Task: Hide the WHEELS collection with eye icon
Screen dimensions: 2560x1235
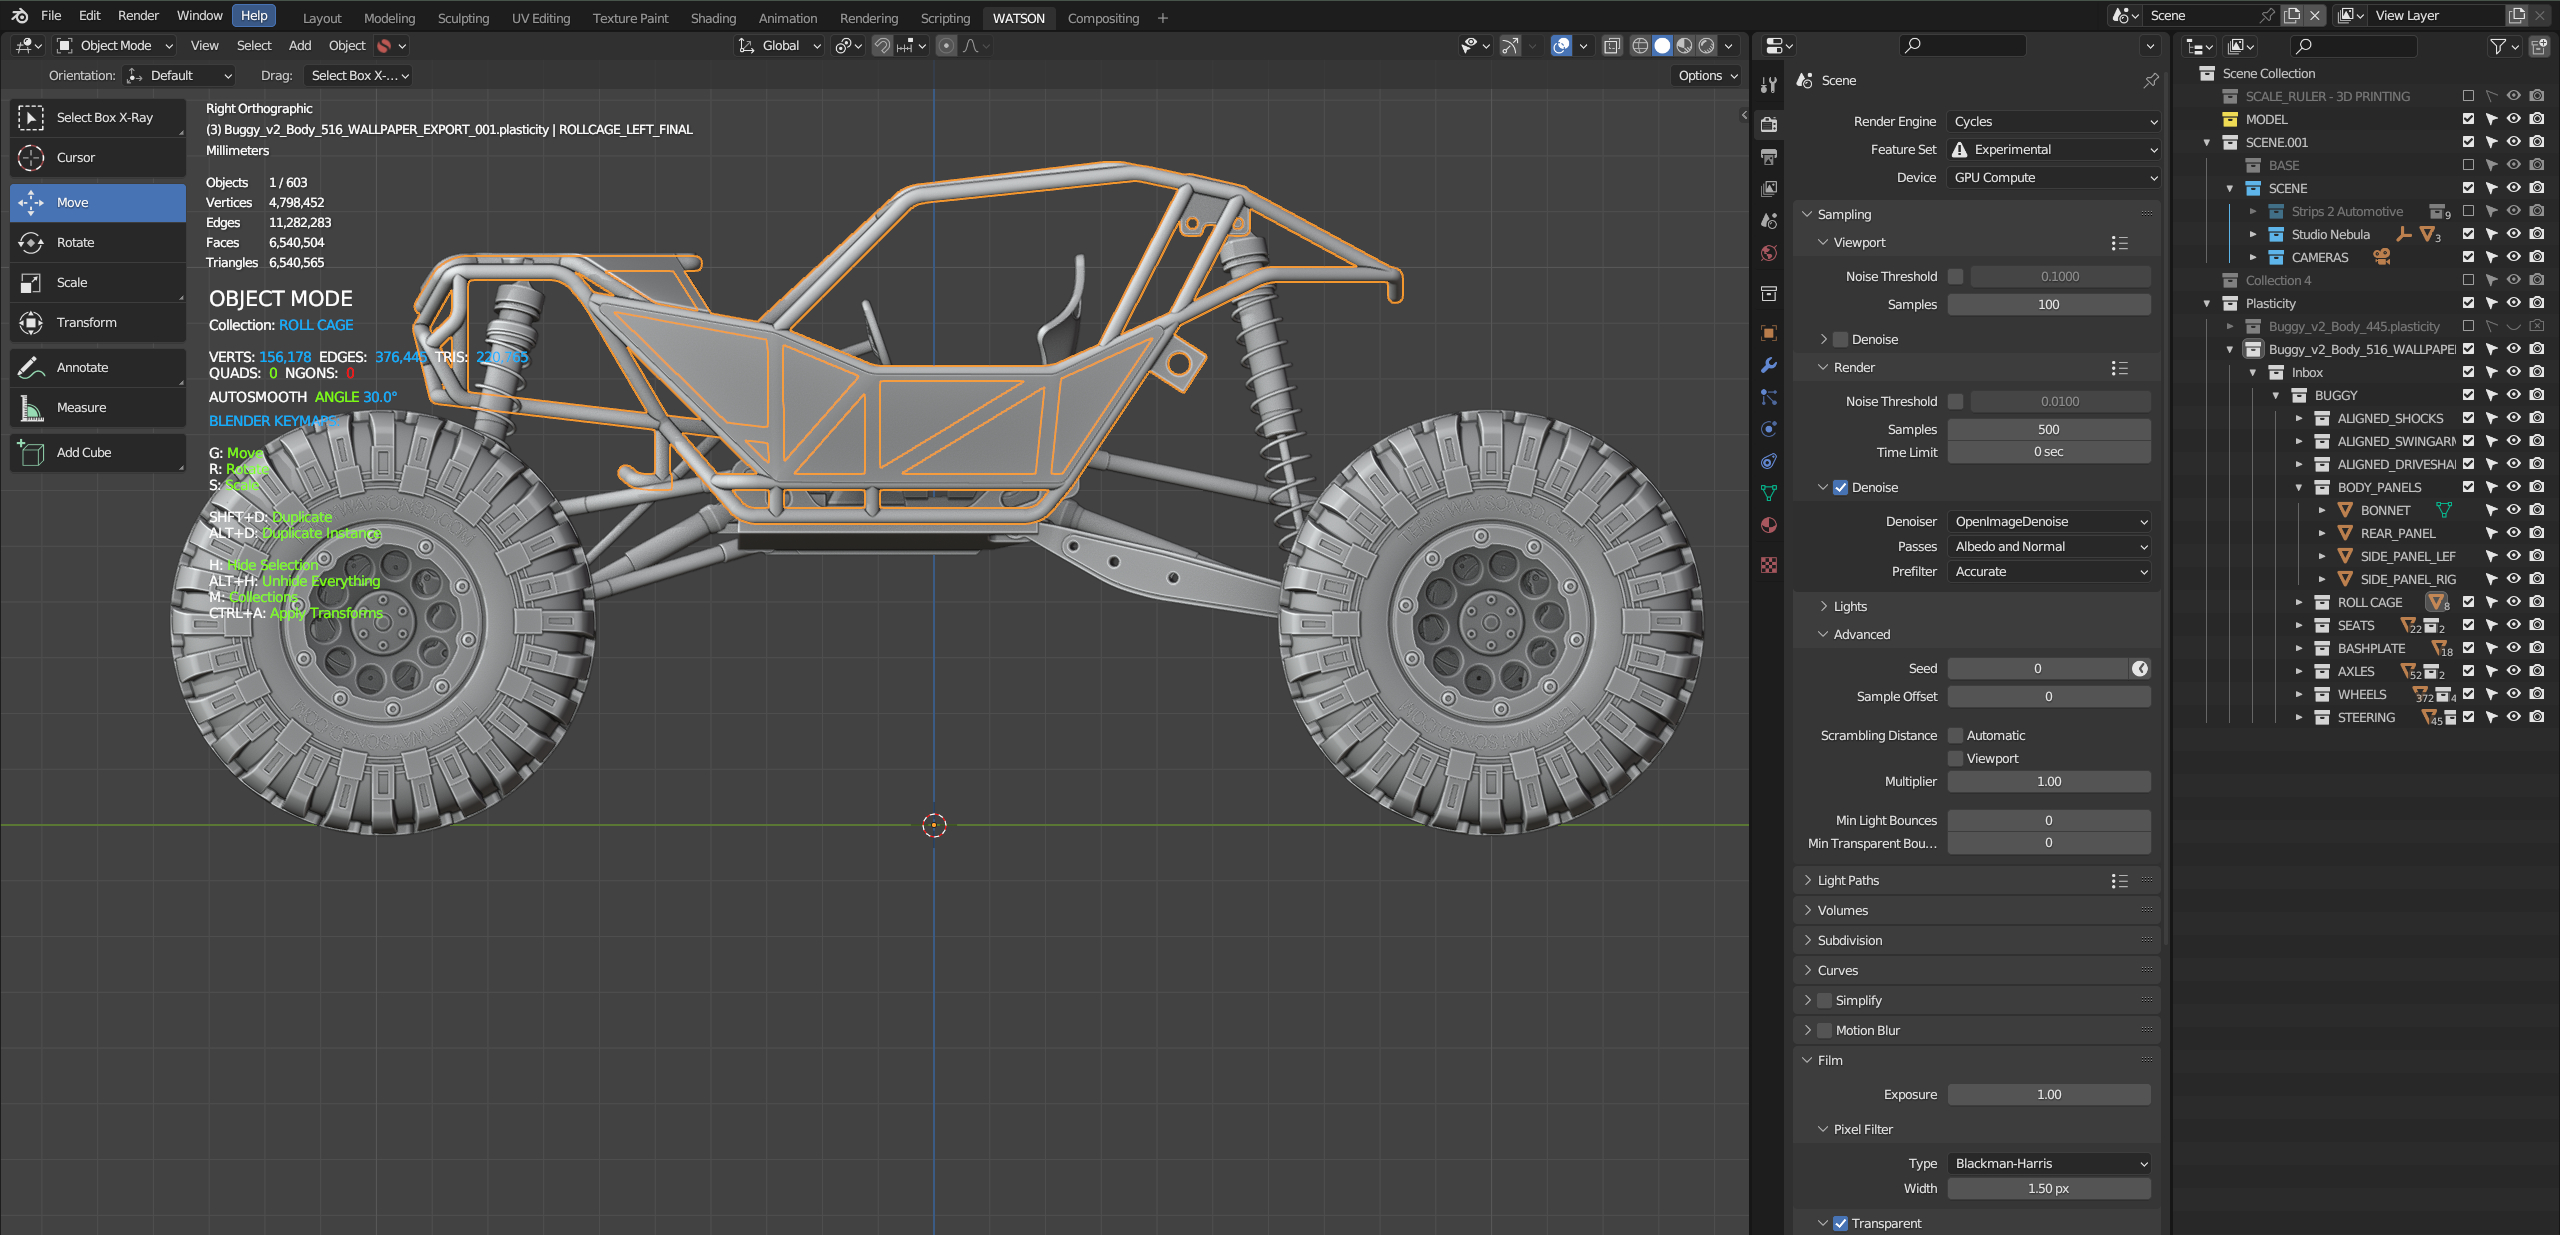Action: 2513,694
